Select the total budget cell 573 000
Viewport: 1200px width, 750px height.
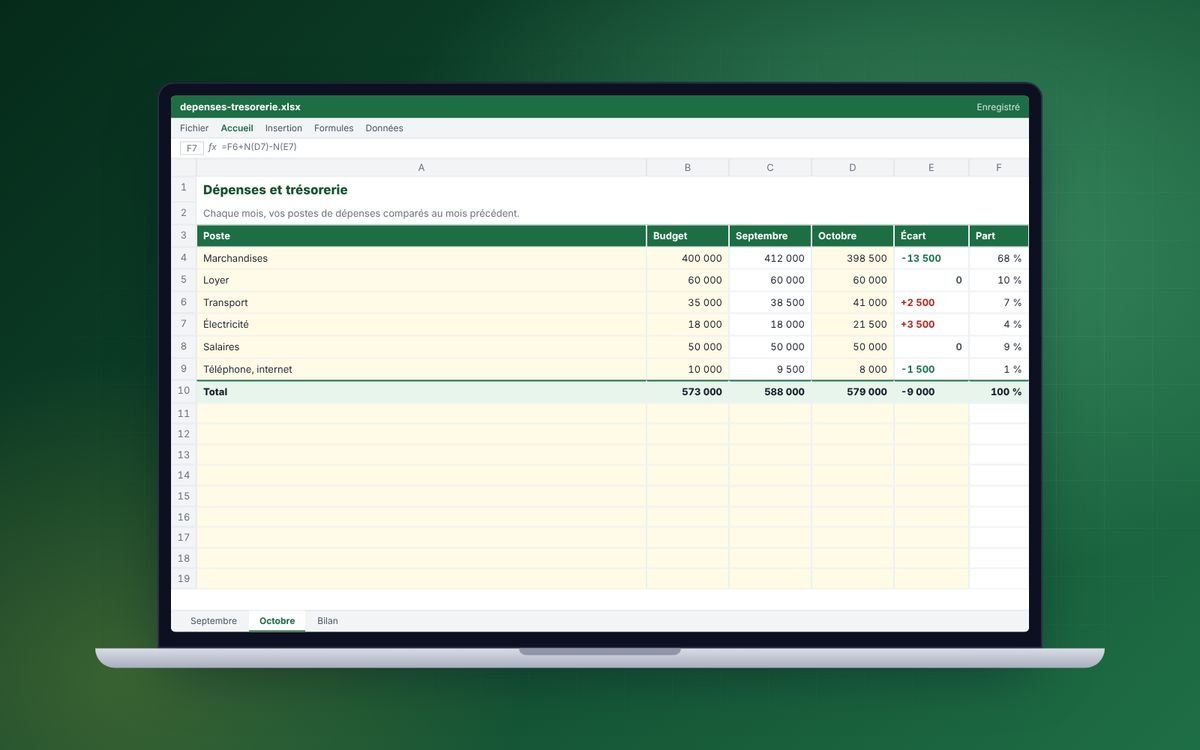(687, 392)
